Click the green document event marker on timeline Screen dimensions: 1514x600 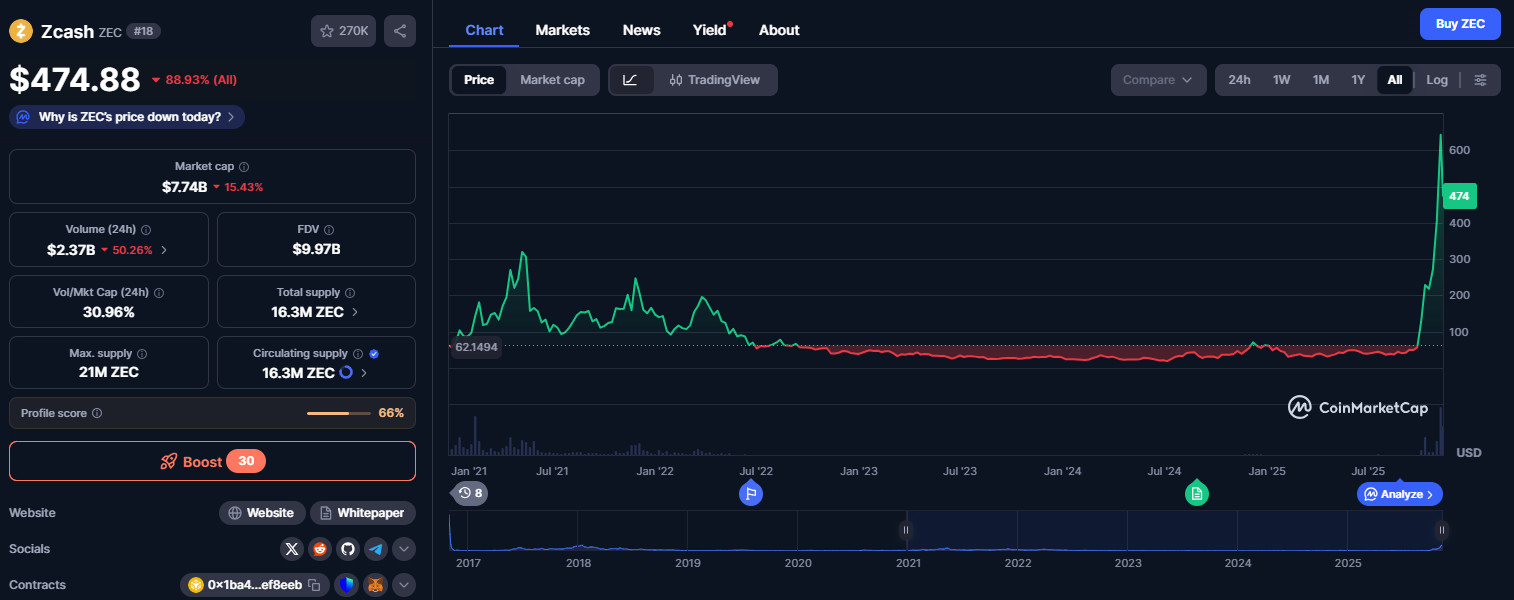click(1196, 493)
